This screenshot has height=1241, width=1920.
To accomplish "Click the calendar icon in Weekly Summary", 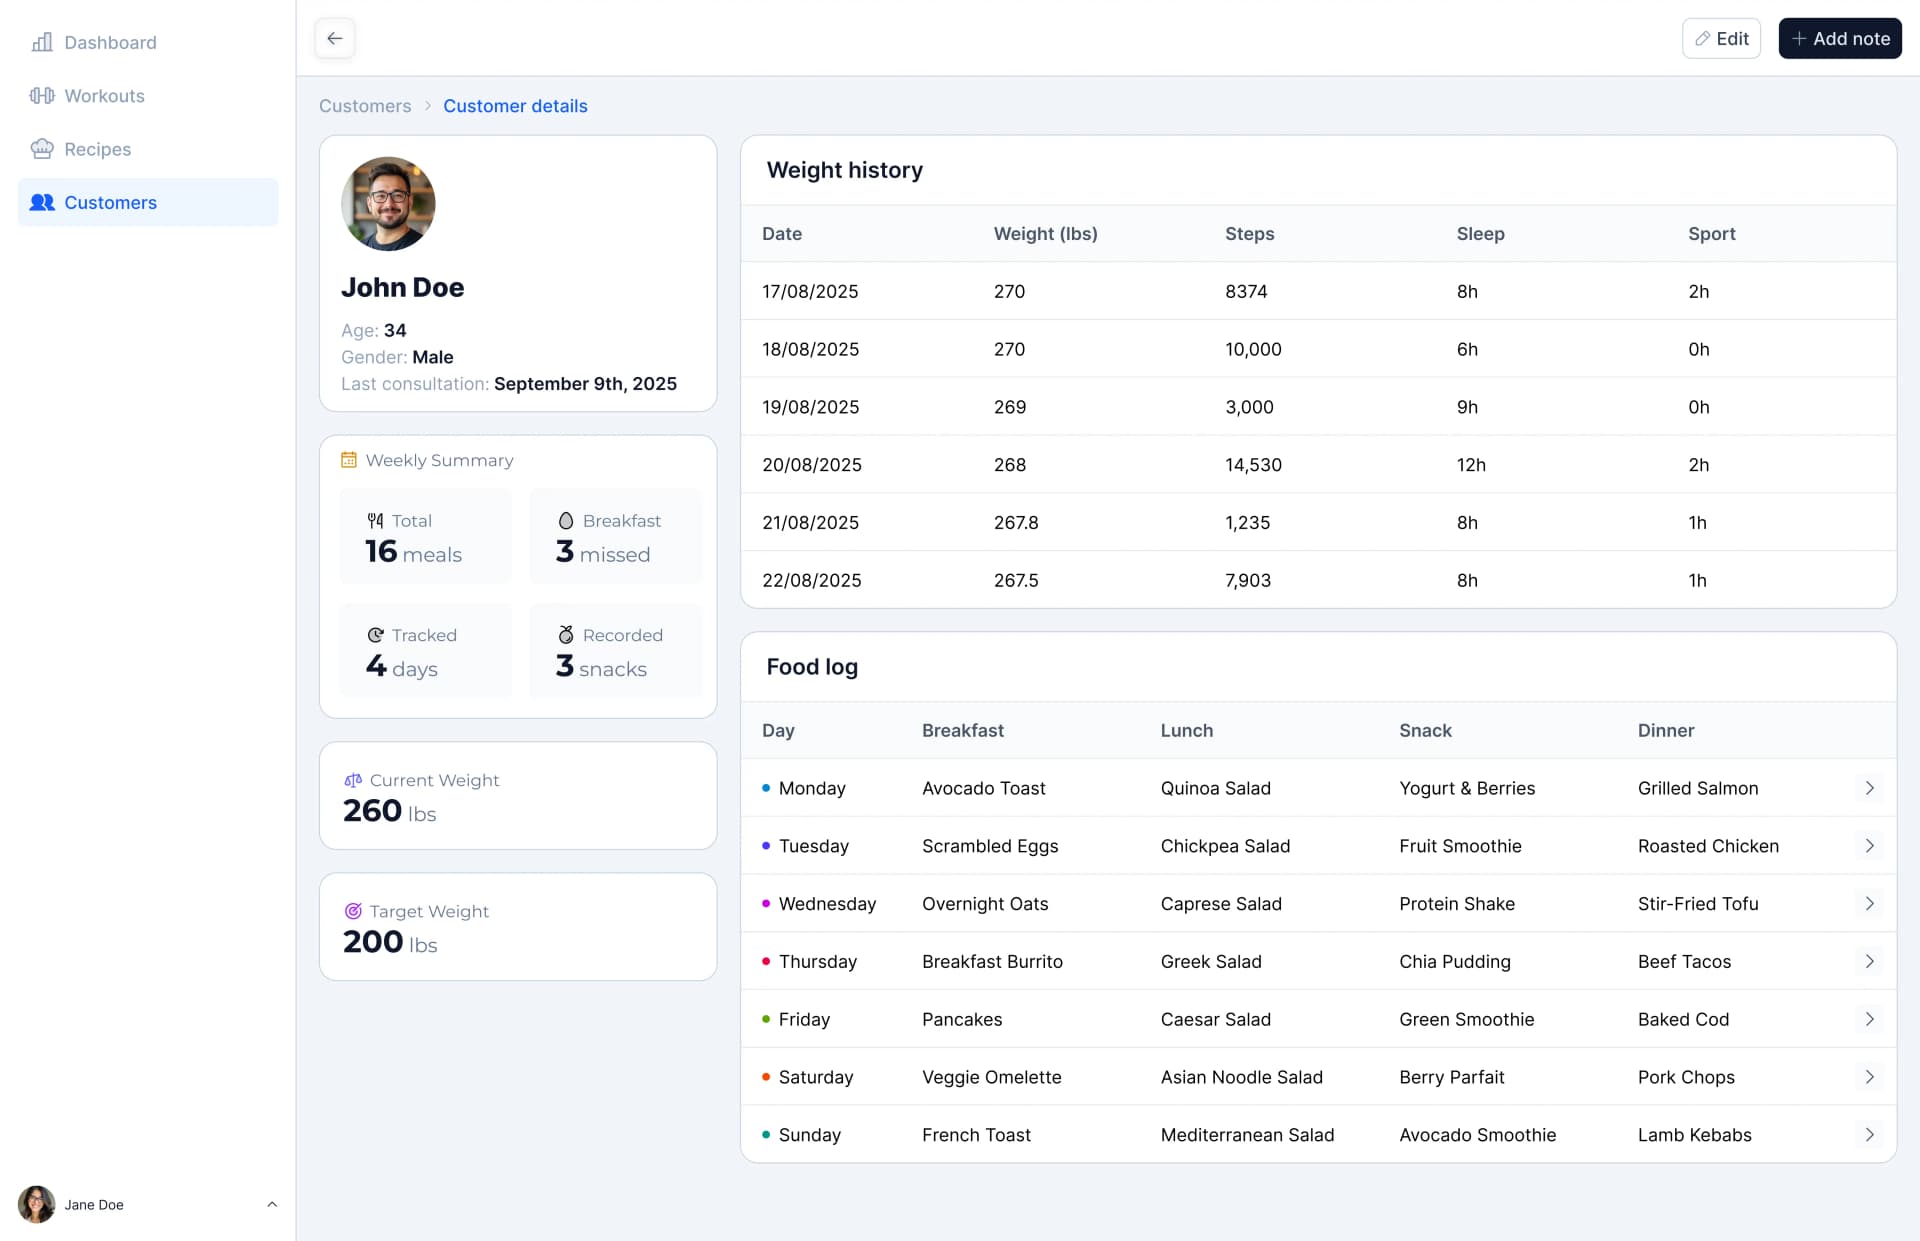I will coord(348,459).
